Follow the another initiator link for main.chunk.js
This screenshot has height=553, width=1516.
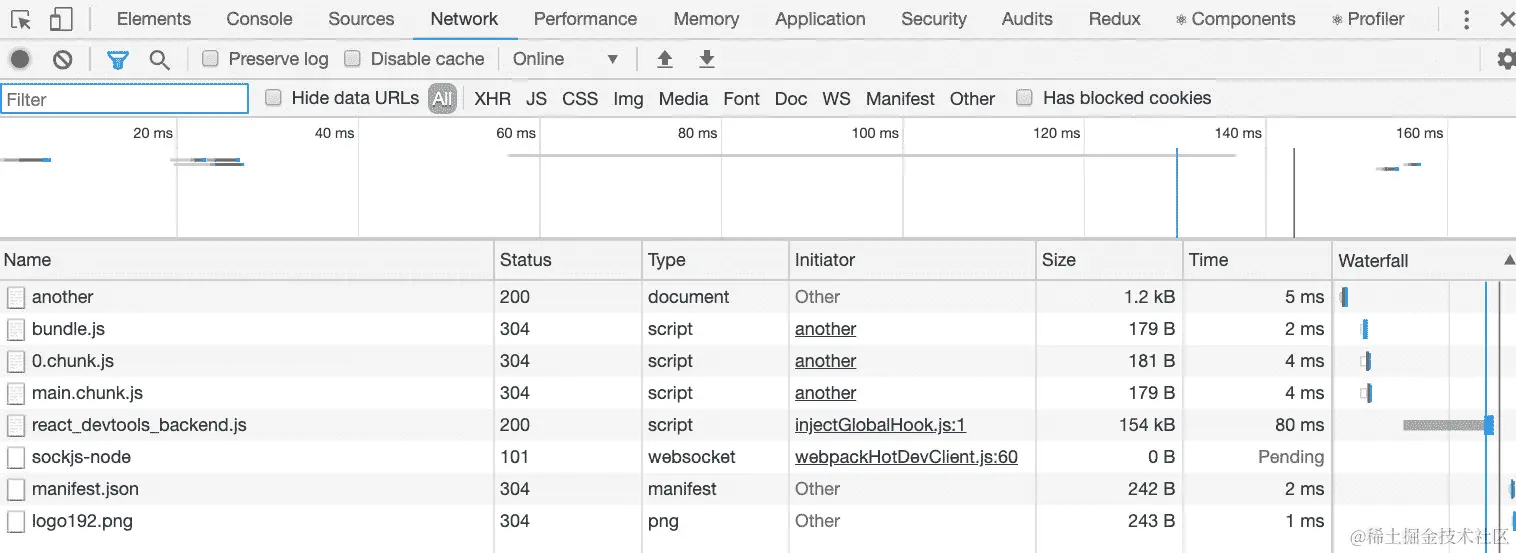pos(825,393)
